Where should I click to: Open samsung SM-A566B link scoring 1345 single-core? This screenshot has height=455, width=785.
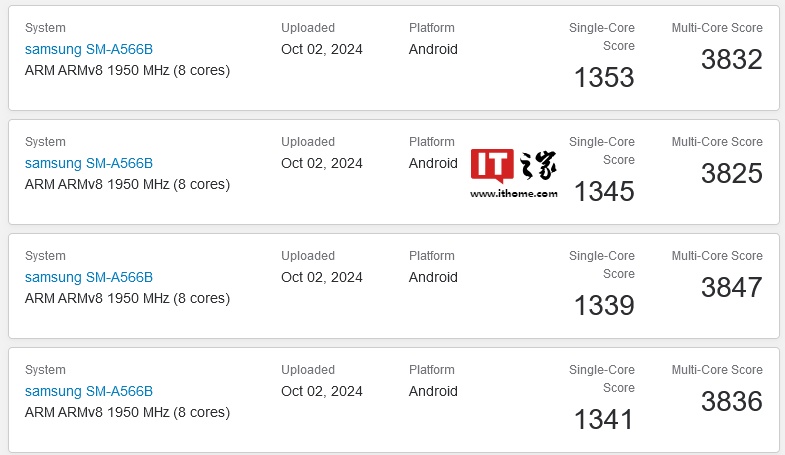click(89, 163)
